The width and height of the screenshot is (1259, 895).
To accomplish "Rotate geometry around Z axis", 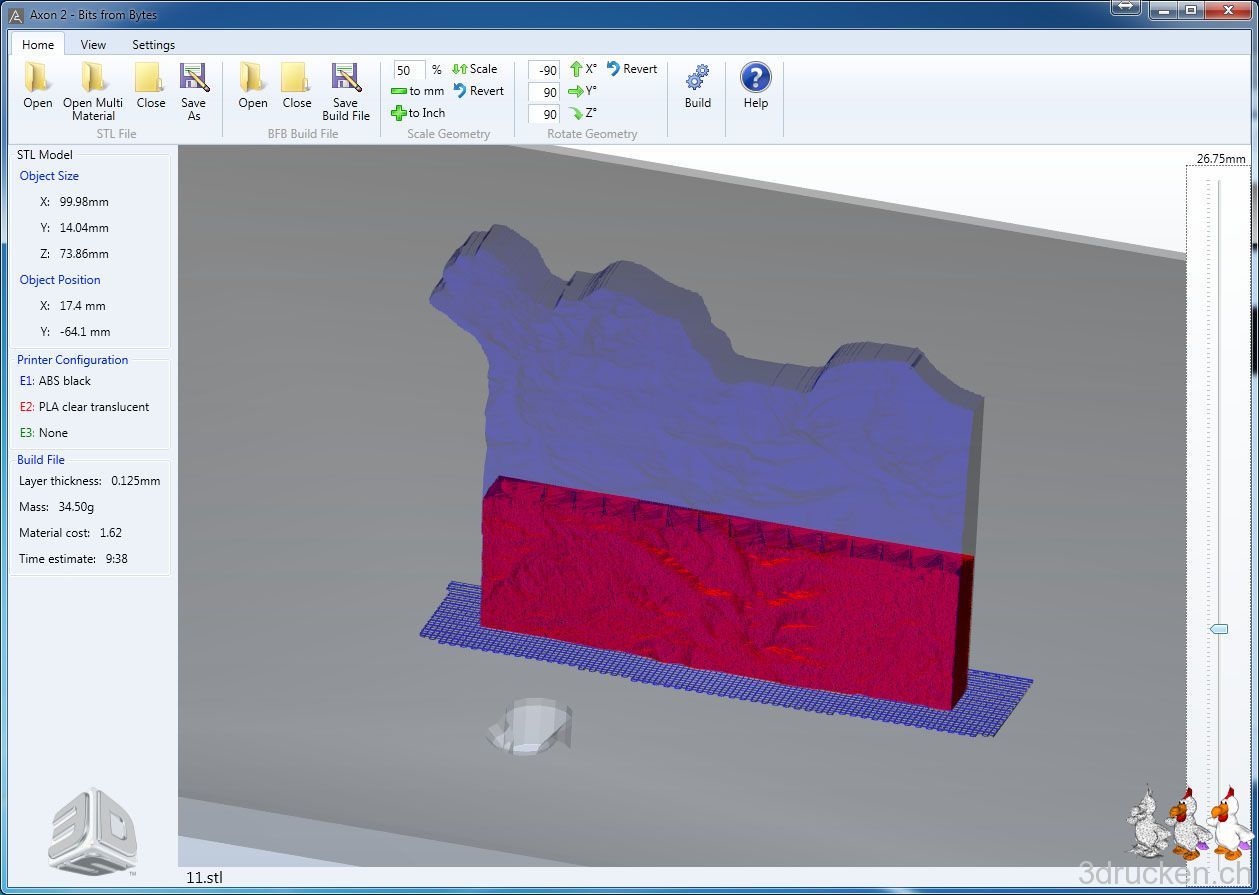I will point(583,113).
